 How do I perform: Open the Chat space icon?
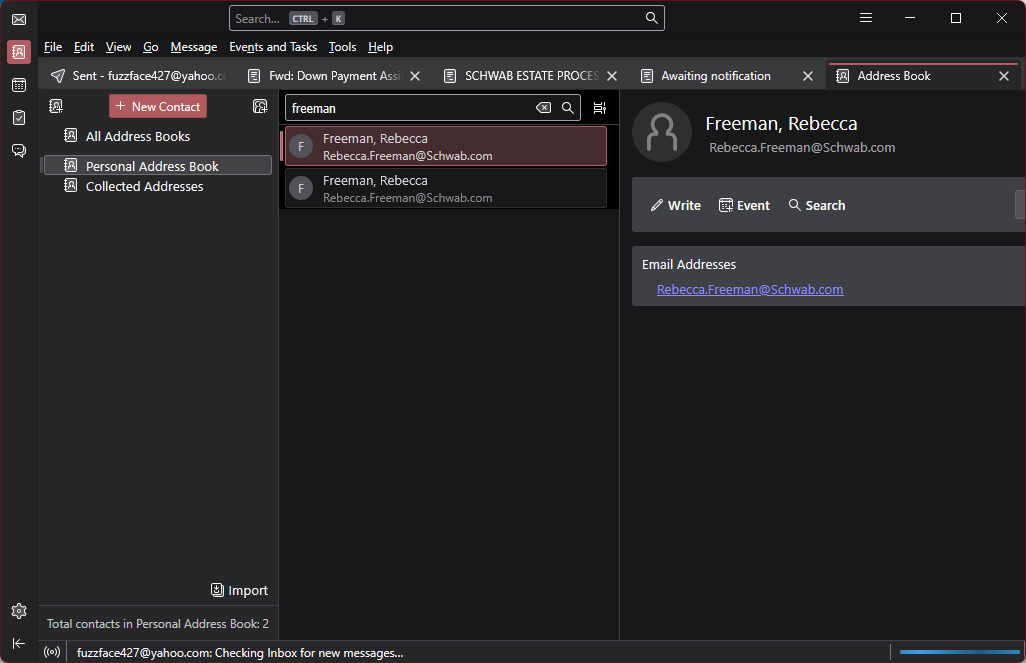[19, 151]
